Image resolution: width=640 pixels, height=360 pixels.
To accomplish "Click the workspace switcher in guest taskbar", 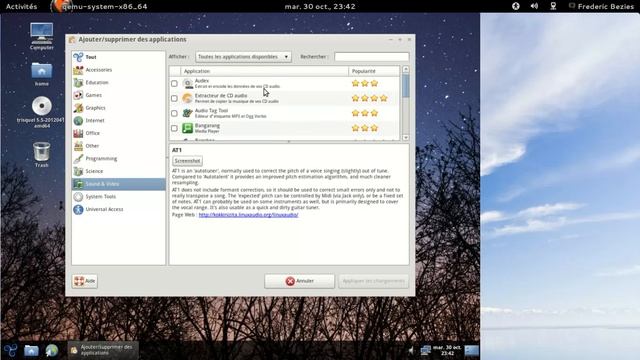I will (471, 350).
